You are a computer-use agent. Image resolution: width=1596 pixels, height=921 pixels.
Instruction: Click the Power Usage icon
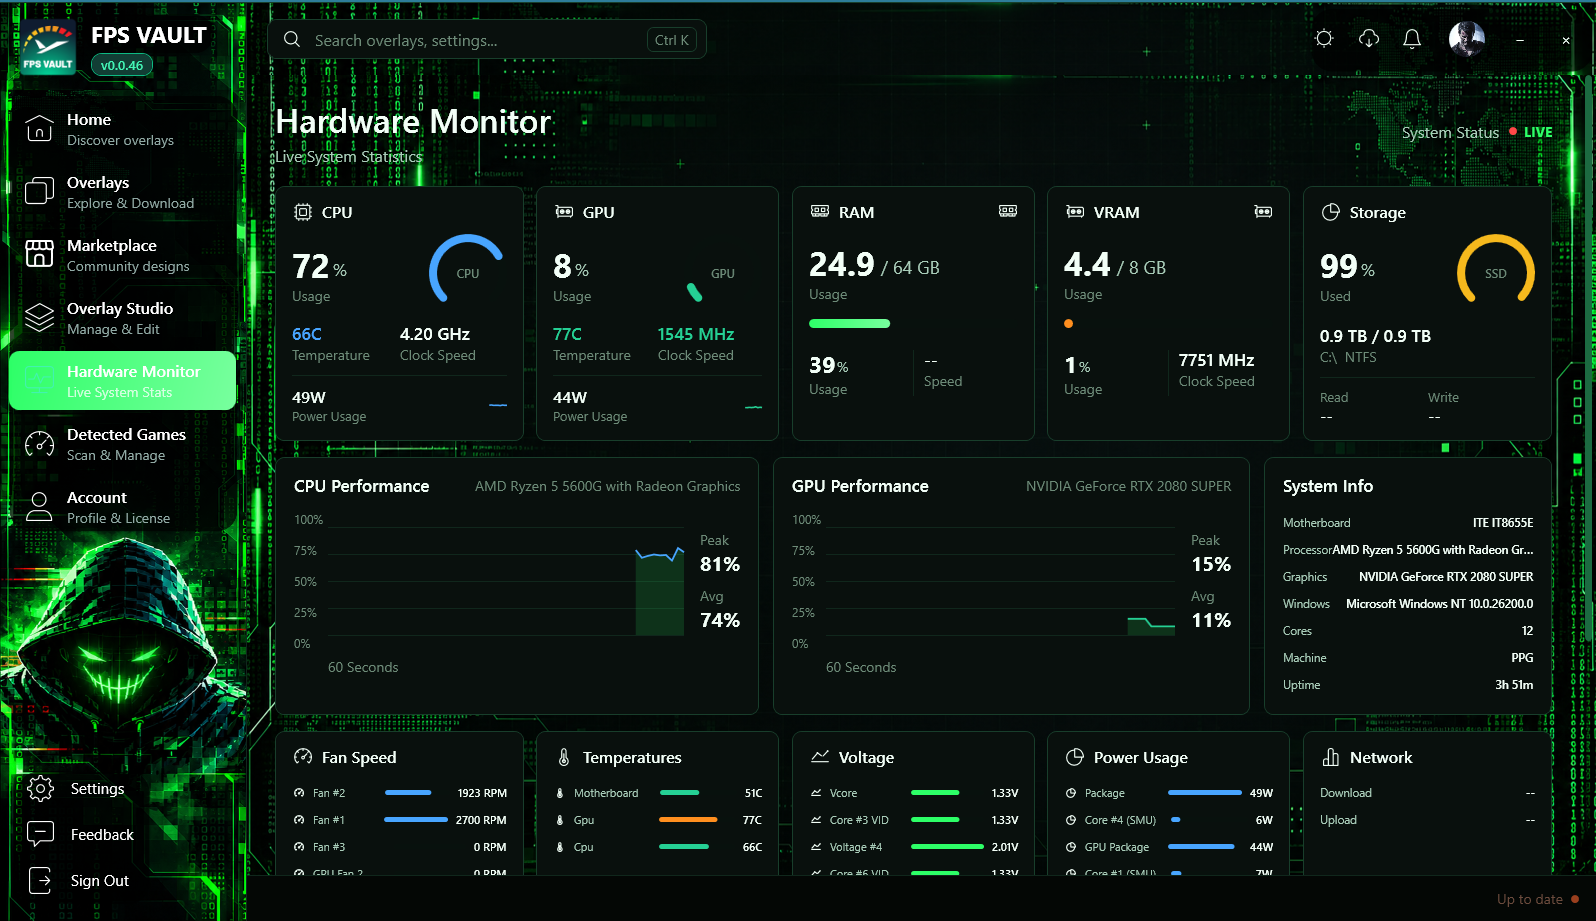click(x=1075, y=757)
